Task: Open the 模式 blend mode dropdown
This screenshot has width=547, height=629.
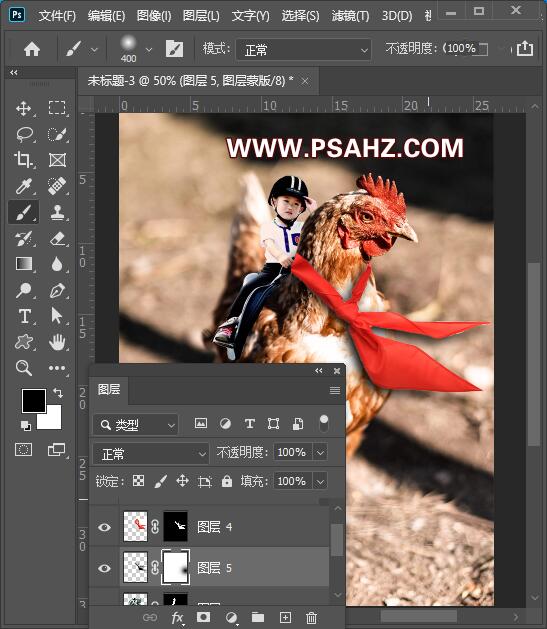Action: tap(303, 50)
